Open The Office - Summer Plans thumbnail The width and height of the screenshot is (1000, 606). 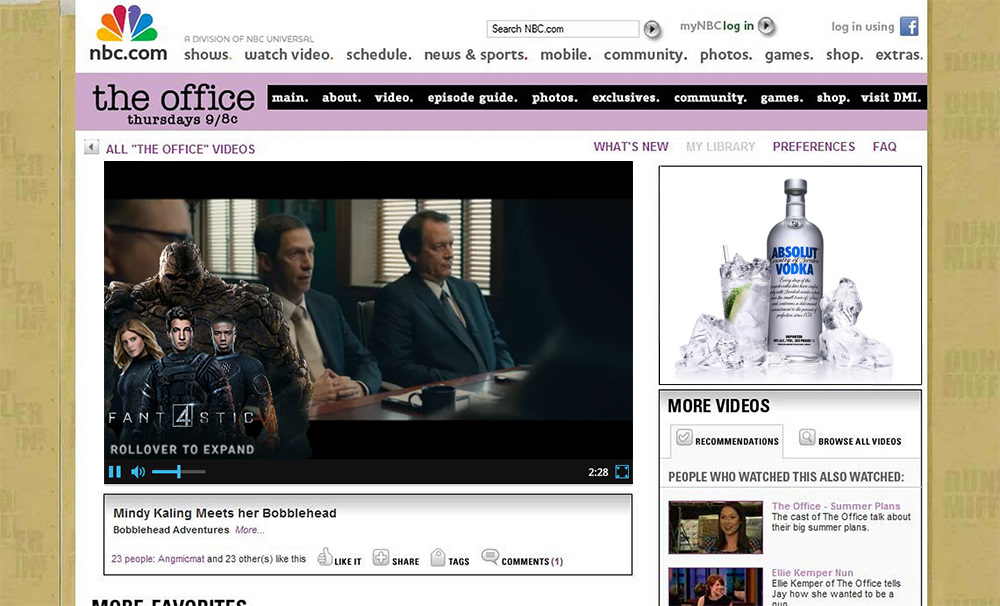(716, 527)
